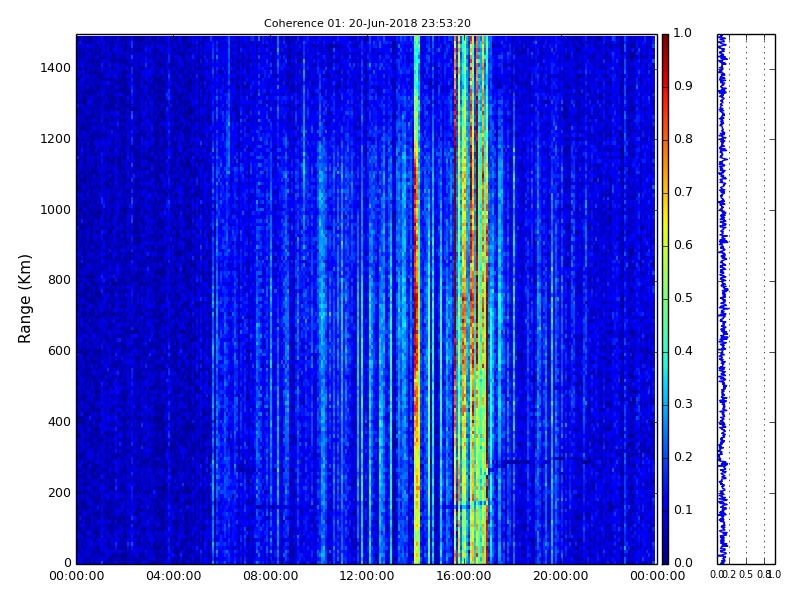800x600 pixels.
Task: Click the colorbar 0.1 label
Action: [x=683, y=510]
